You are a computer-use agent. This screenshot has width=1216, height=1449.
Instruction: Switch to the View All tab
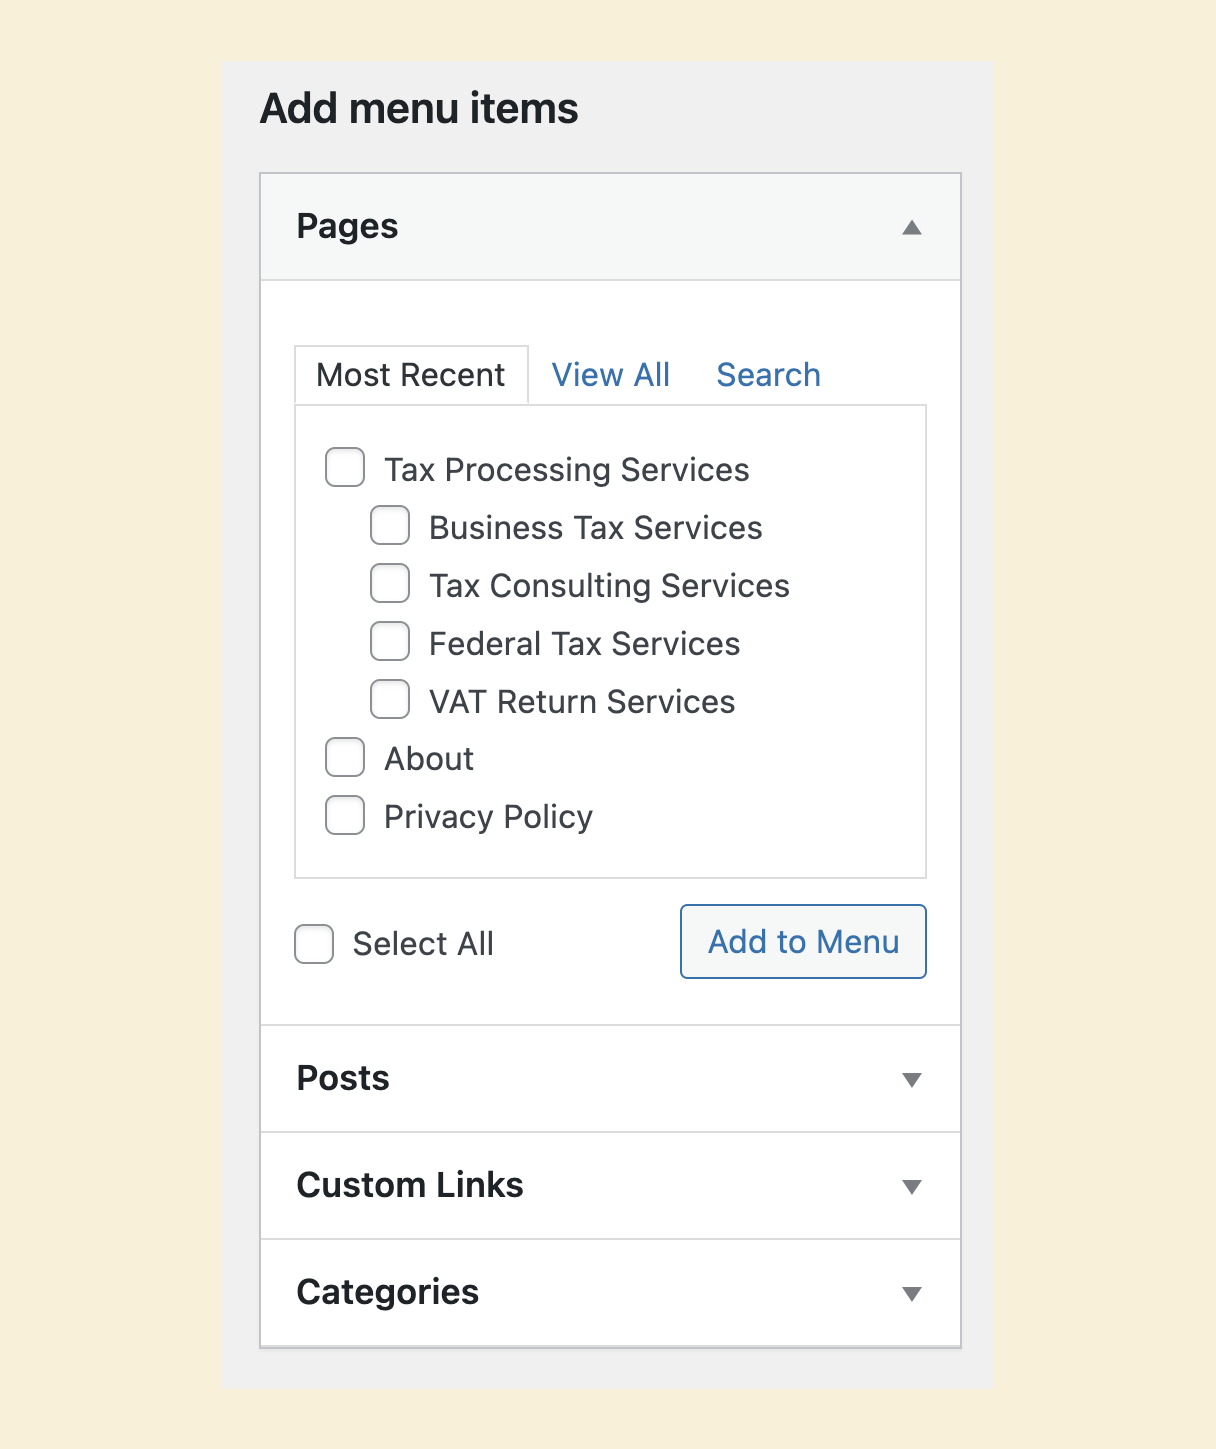[x=611, y=375]
